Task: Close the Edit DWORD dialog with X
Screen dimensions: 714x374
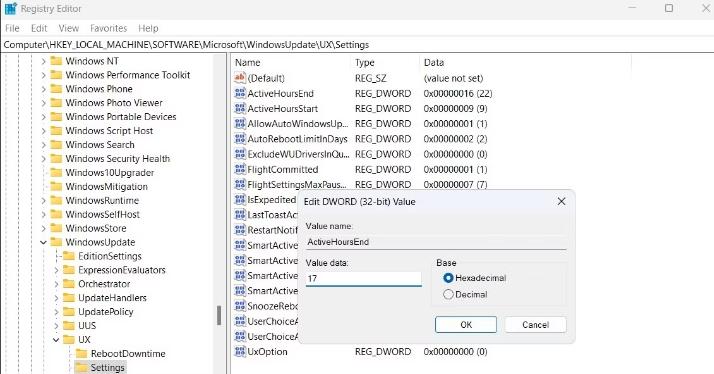Action: (x=561, y=201)
